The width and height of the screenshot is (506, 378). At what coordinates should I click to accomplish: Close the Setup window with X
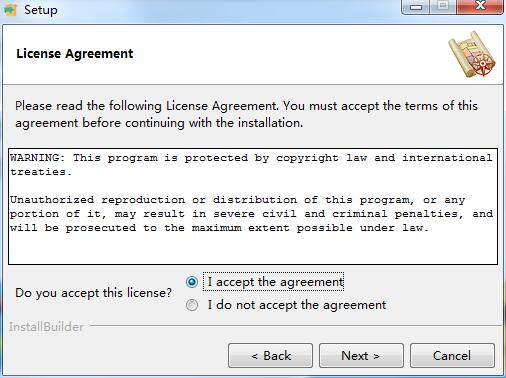click(x=480, y=6)
